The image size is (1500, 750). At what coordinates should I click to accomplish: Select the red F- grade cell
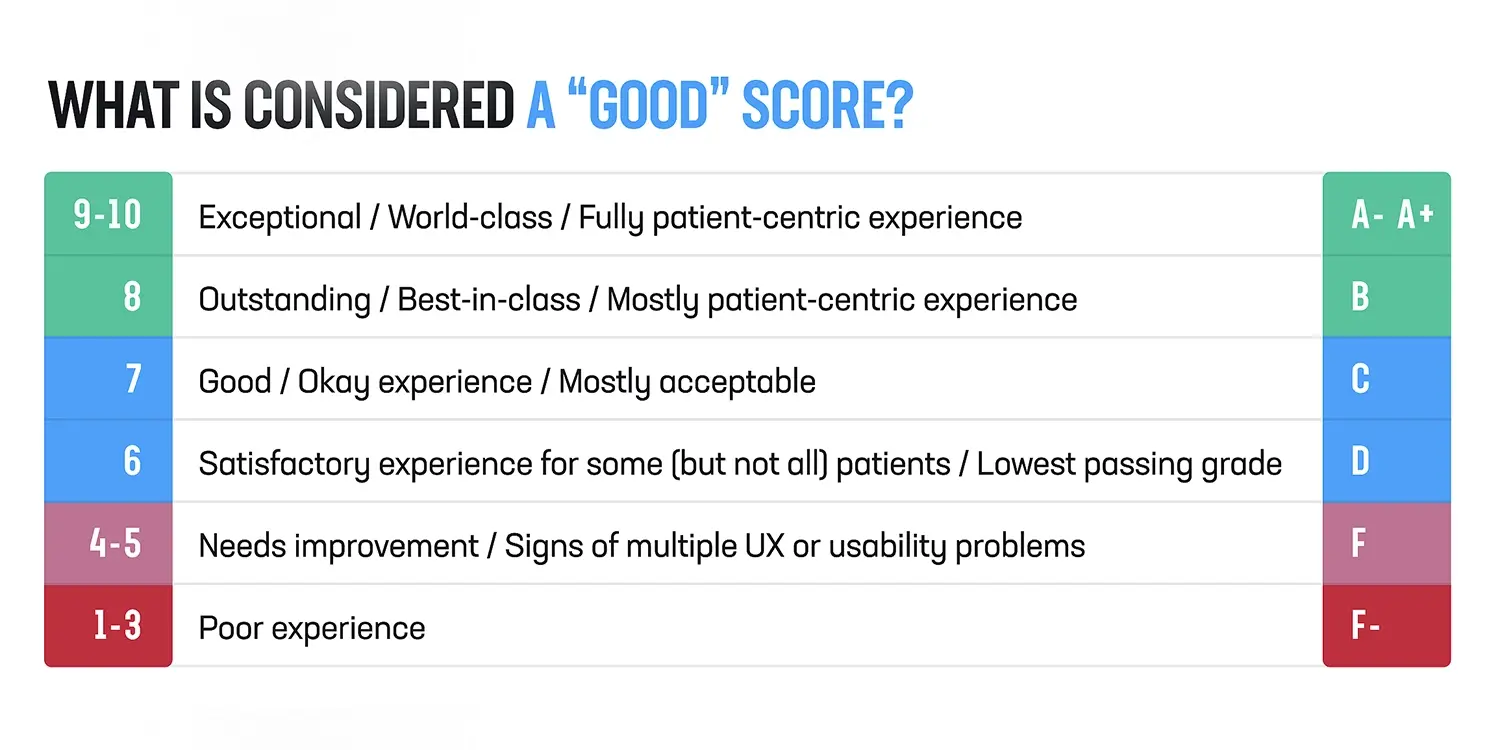[1387, 627]
